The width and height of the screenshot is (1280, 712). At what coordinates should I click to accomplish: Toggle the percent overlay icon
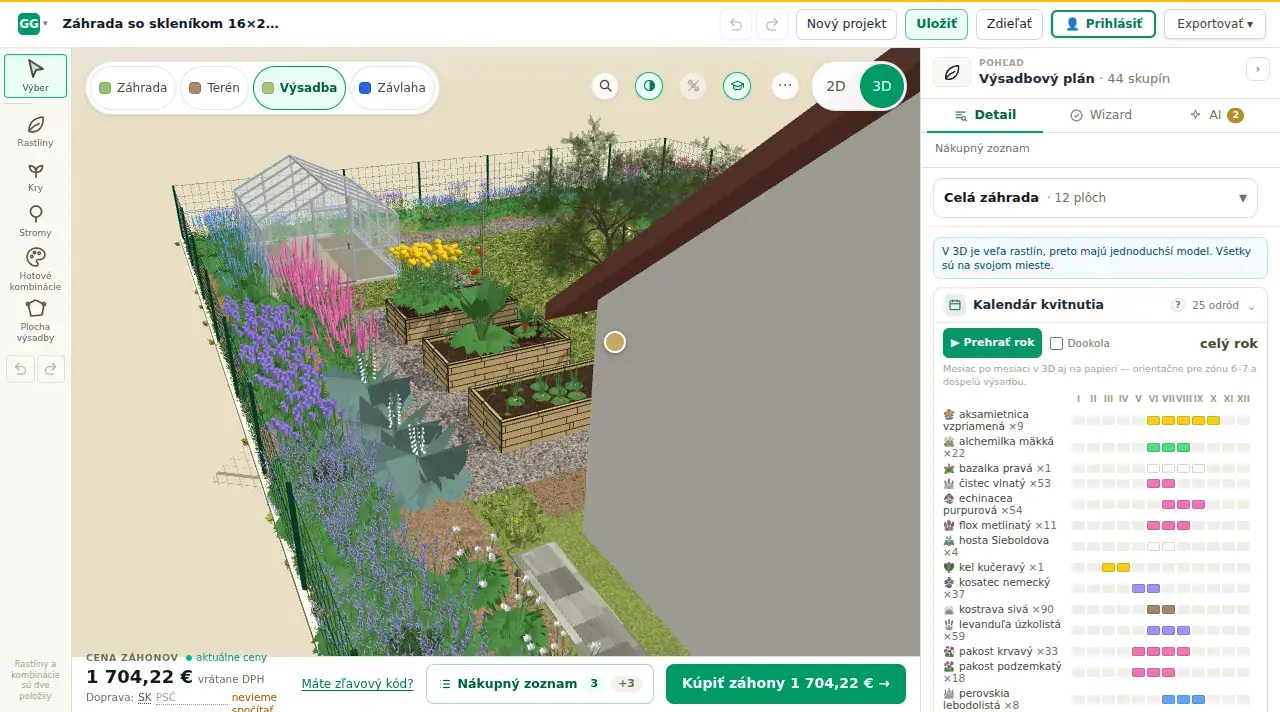(693, 86)
